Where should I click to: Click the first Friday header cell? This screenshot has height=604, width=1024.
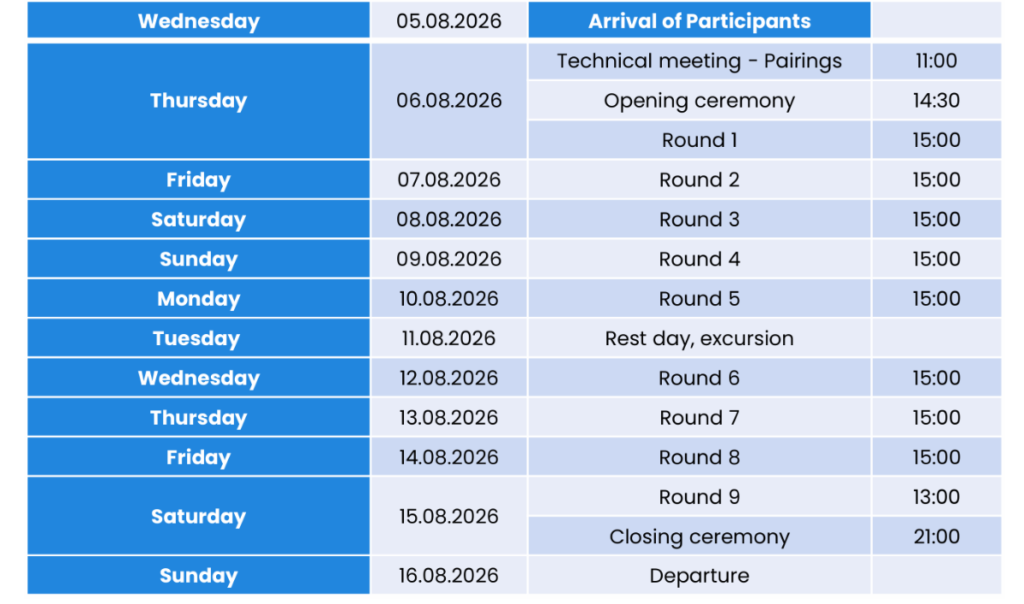pyautogui.click(x=199, y=180)
